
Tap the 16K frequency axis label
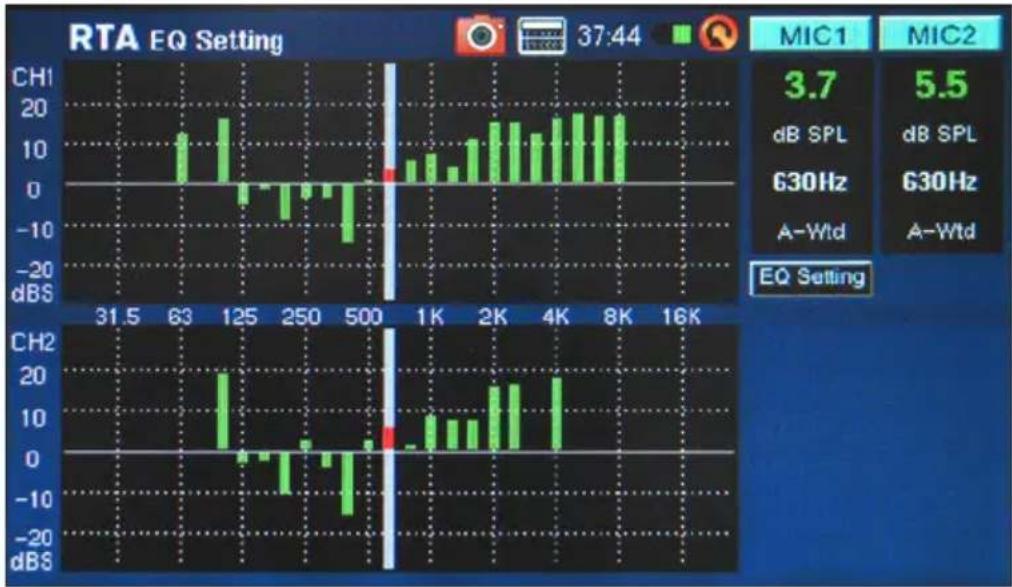[681, 317]
